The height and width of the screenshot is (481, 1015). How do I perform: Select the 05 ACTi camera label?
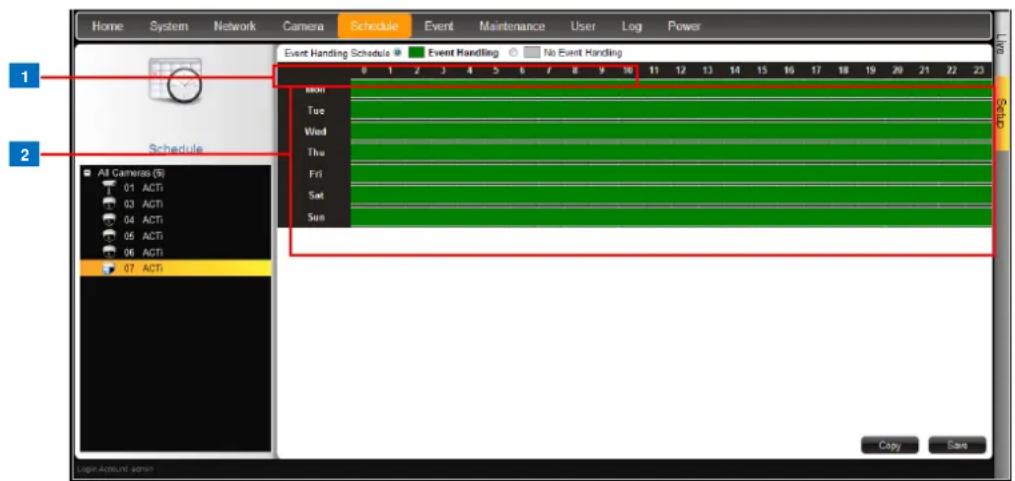142,236
